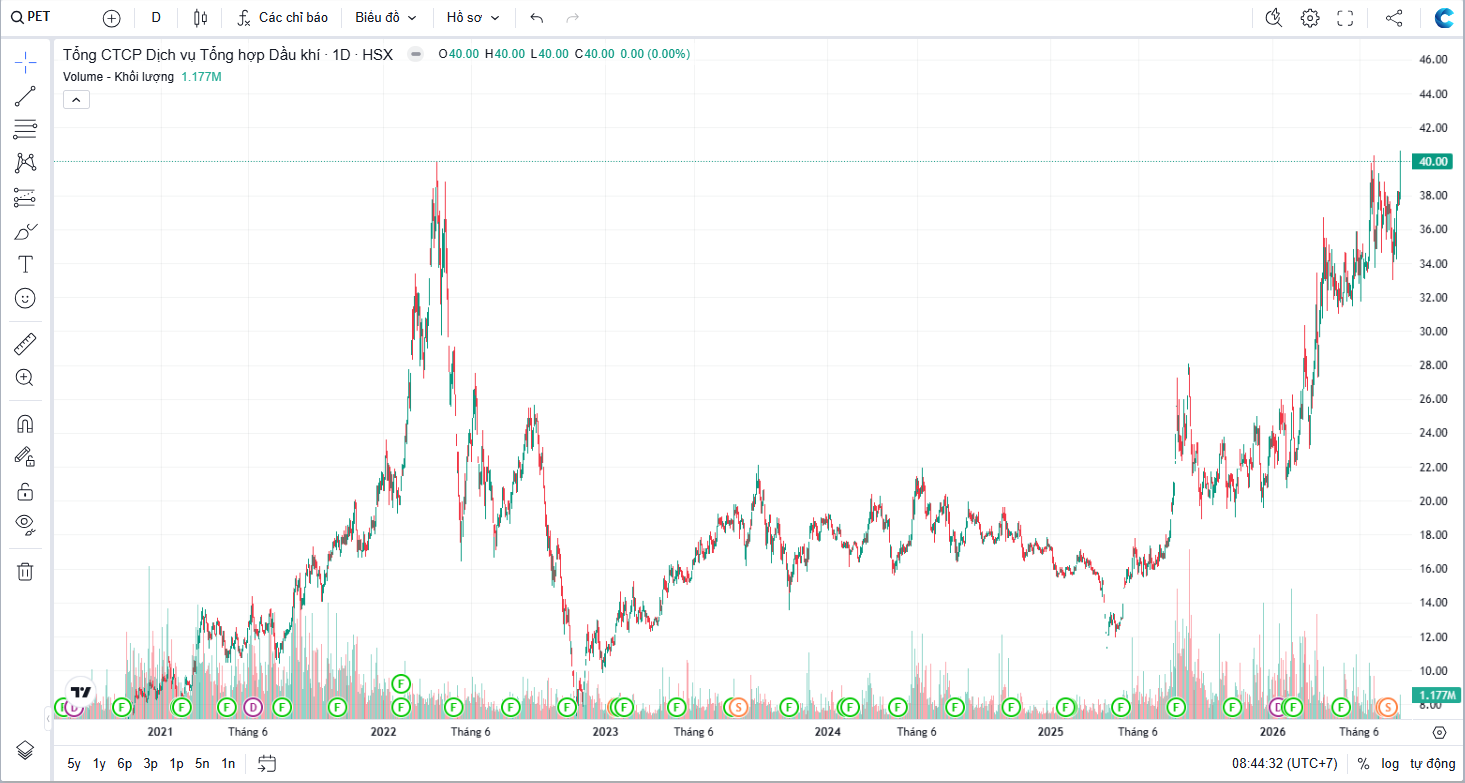Click the blue C logo icon
Screen dimensions: 1465x783
pyautogui.click(x=1444, y=18)
